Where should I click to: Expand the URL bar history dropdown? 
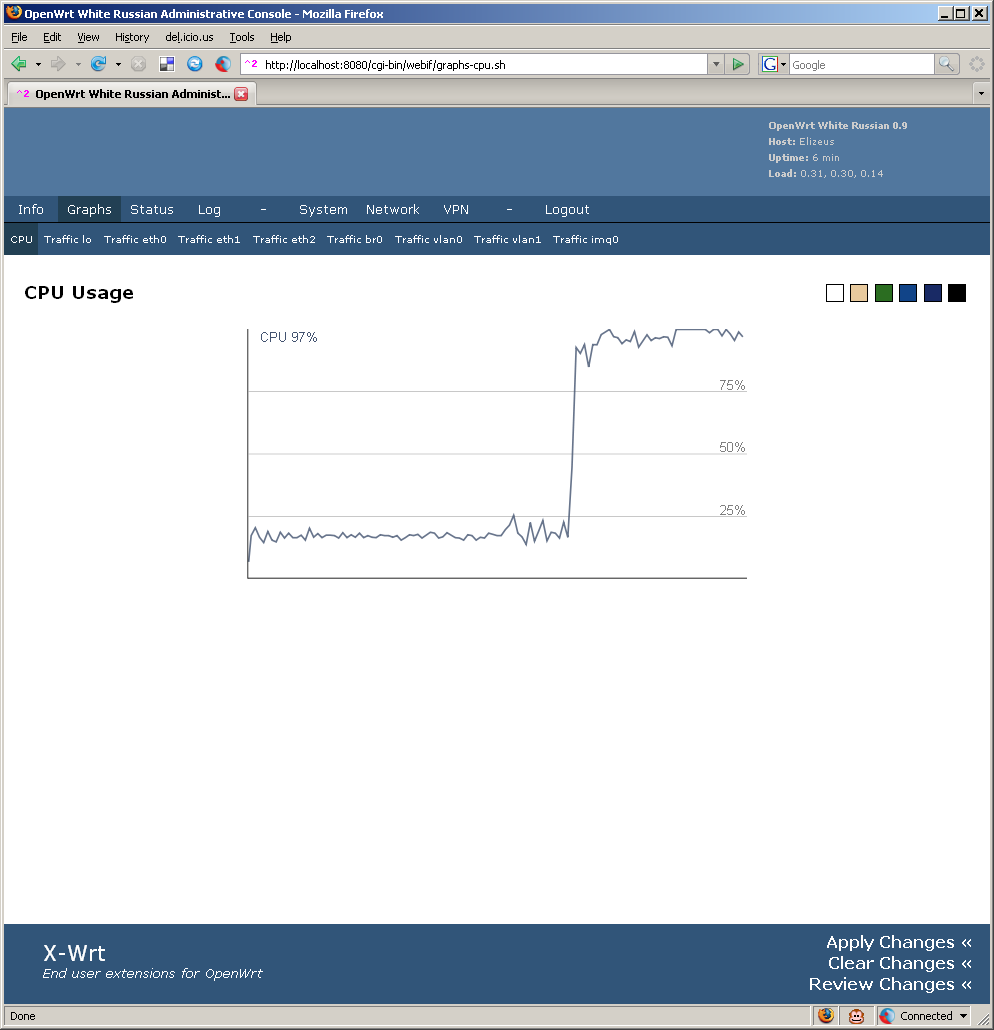coord(716,64)
